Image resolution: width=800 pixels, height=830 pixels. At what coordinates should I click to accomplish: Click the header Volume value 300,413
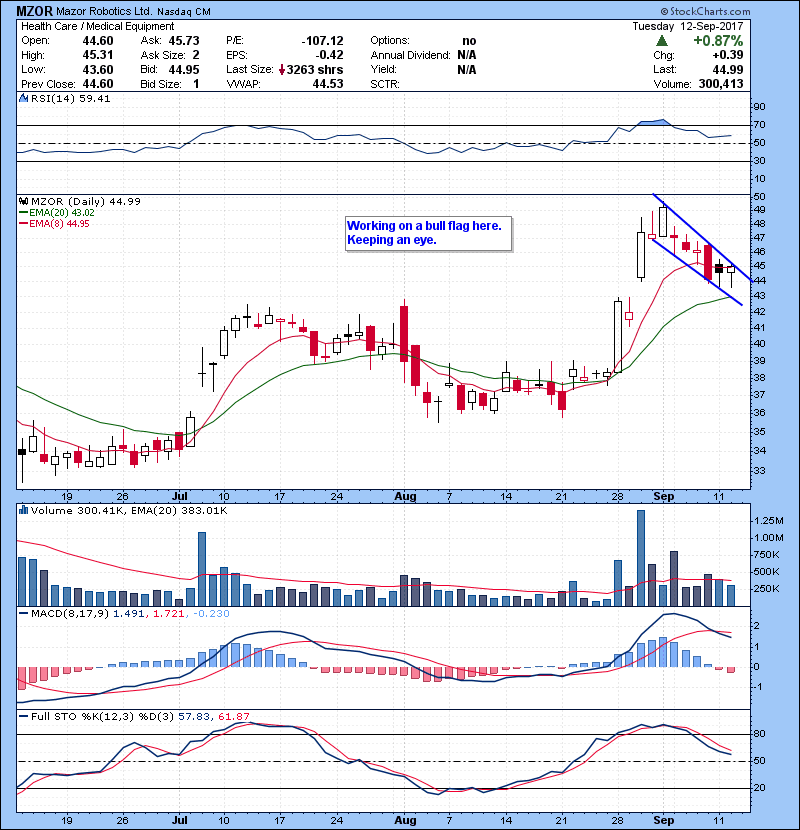pyautogui.click(x=721, y=84)
